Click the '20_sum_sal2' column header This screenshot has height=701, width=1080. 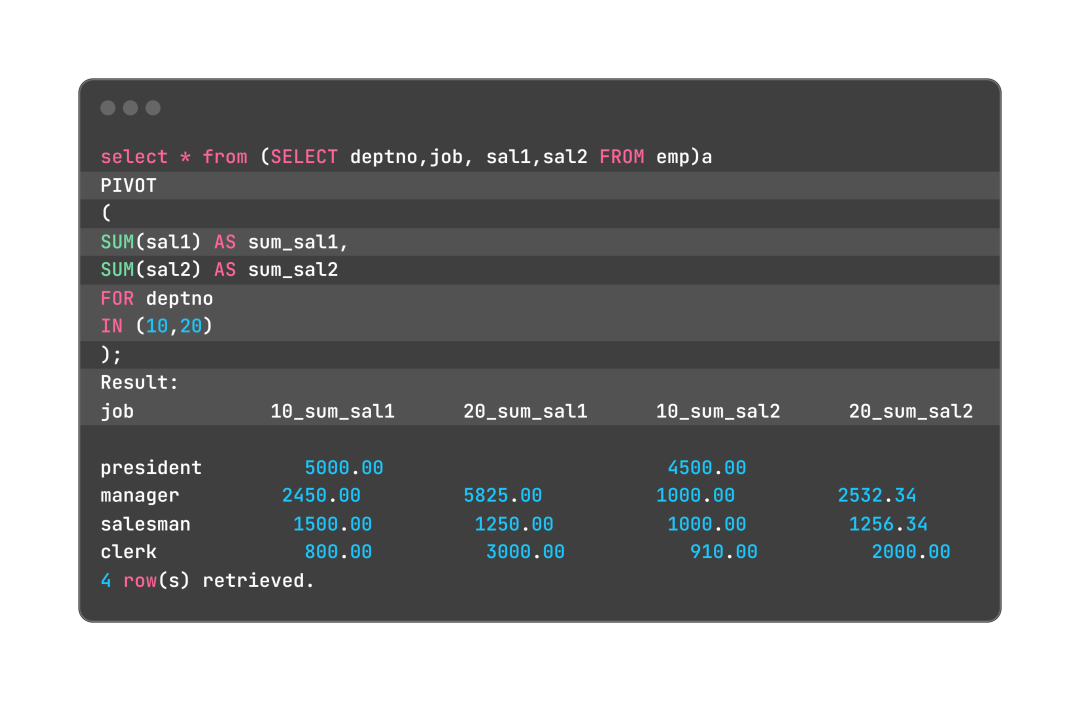point(911,411)
